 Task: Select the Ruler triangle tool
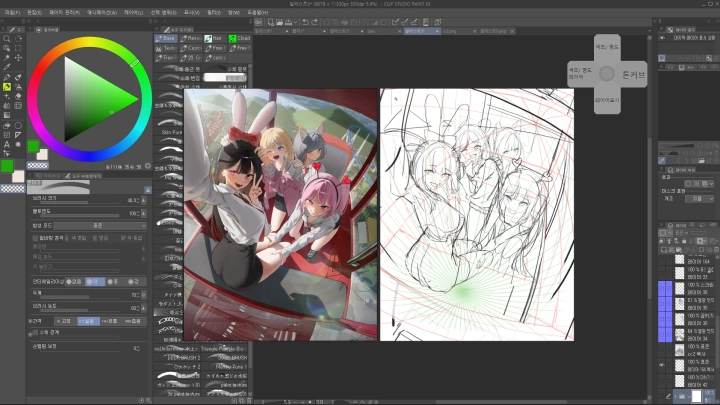coord(18,135)
